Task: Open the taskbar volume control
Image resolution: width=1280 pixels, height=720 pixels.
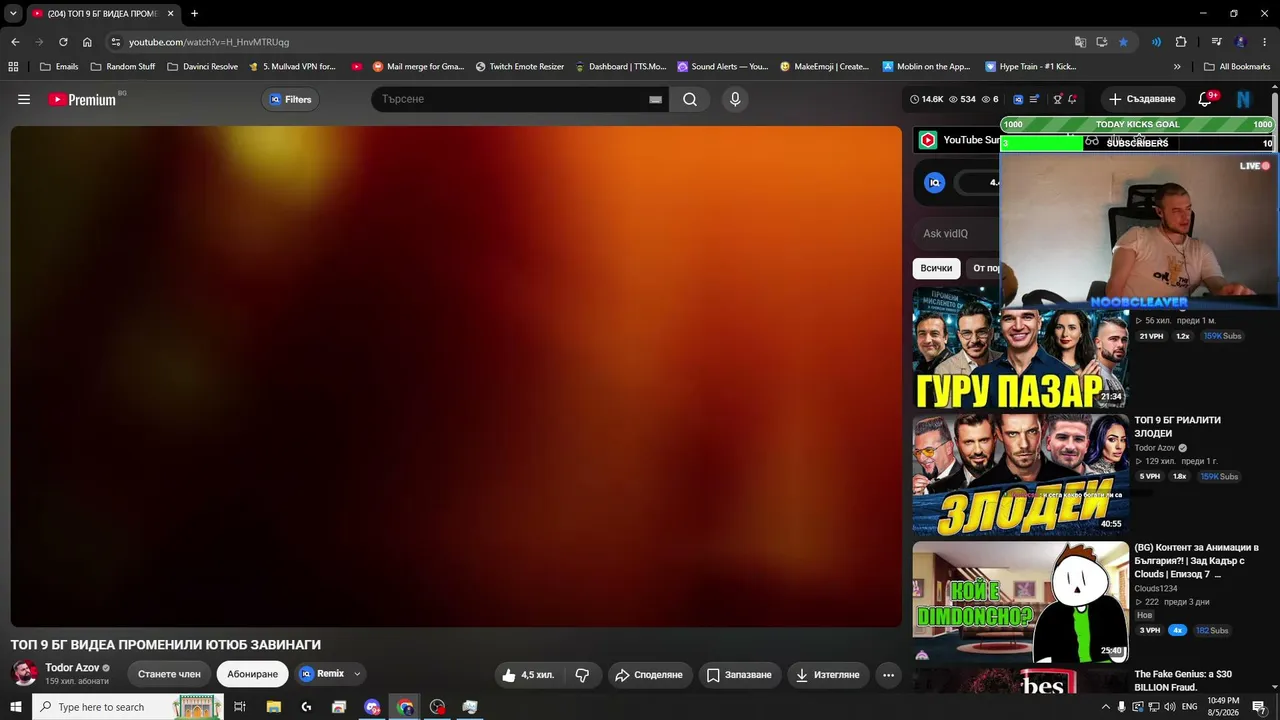Action: (1170, 707)
